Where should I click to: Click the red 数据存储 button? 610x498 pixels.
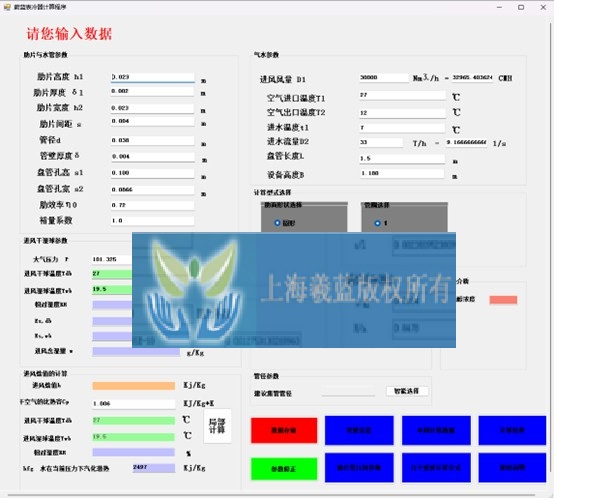284,430
